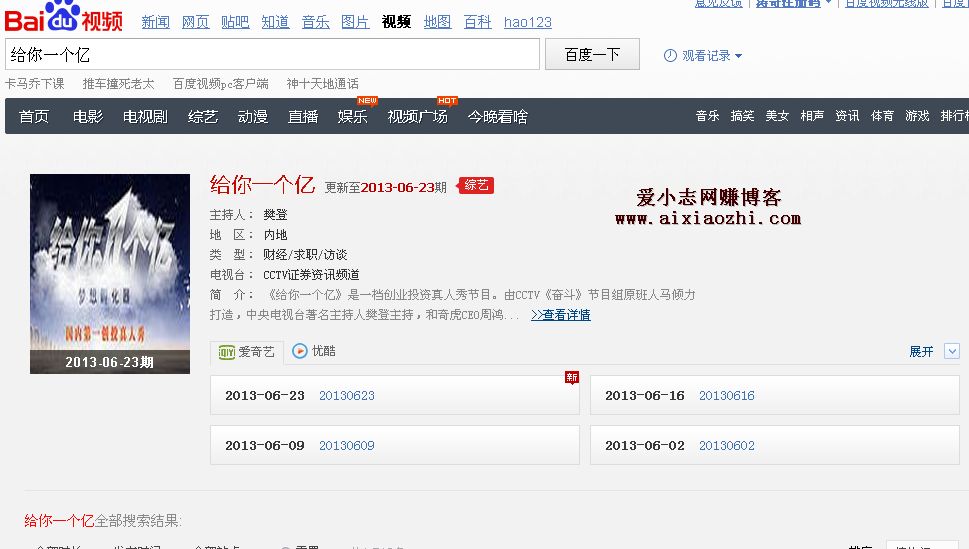Click hot search 神十天地通话
The width and height of the screenshot is (969, 549).
coord(323,83)
